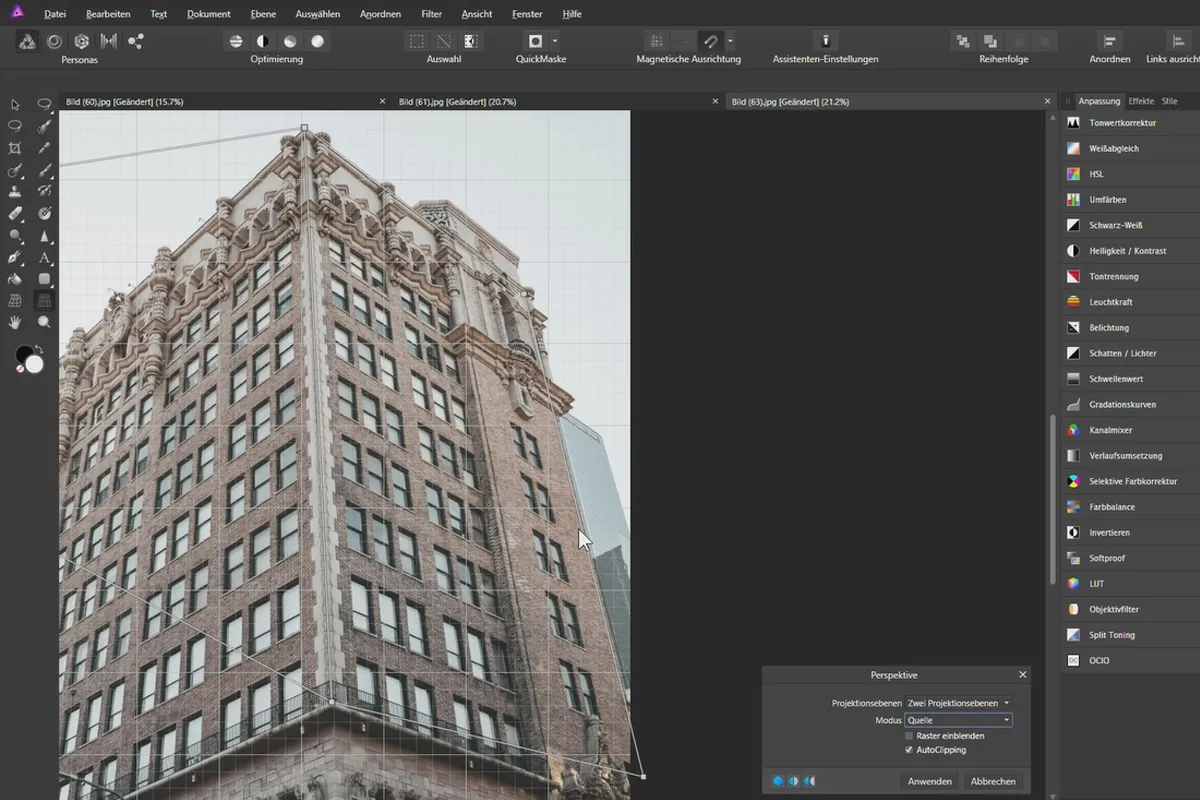Viewport: 1200px width, 800px height.
Task: Select the Mesh warp tool
Action: click(15, 301)
